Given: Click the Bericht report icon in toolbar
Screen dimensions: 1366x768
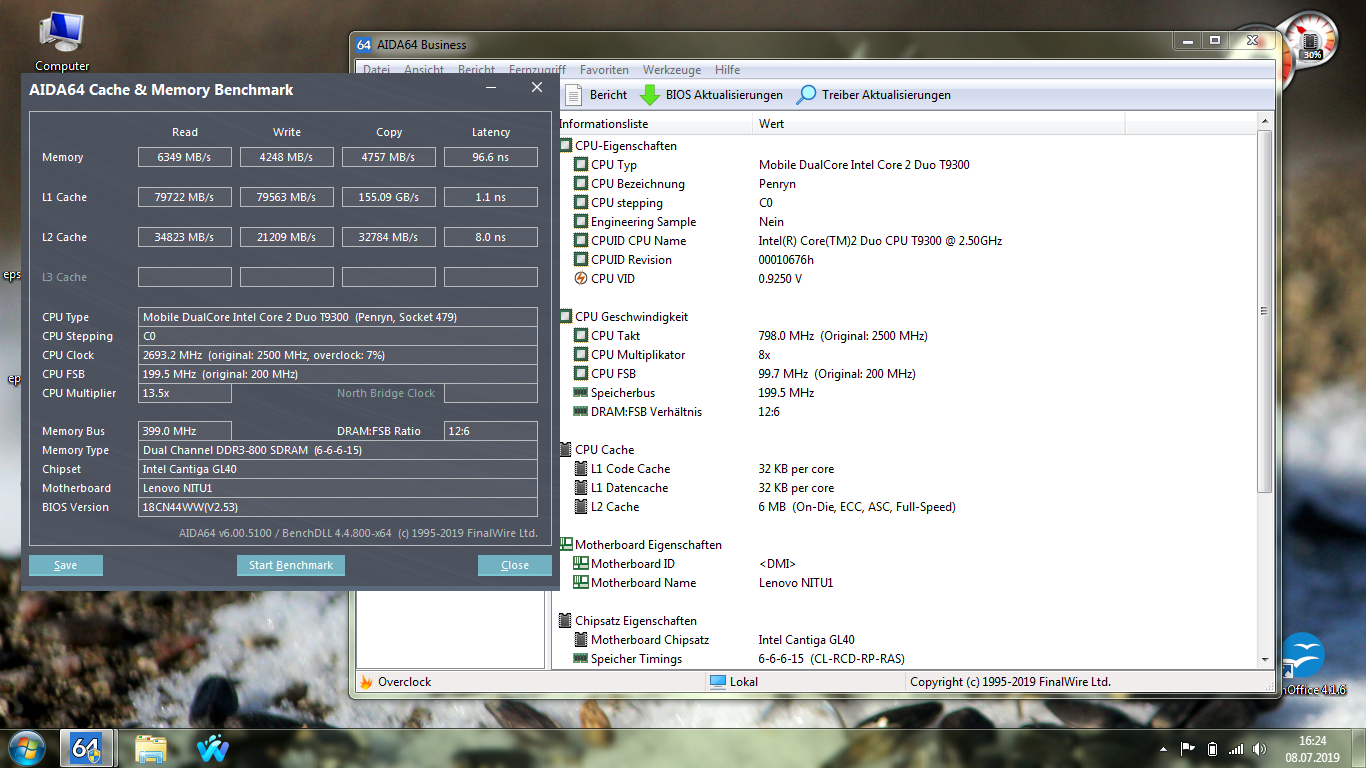Looking at the screenshot, I should pos(573,95).
